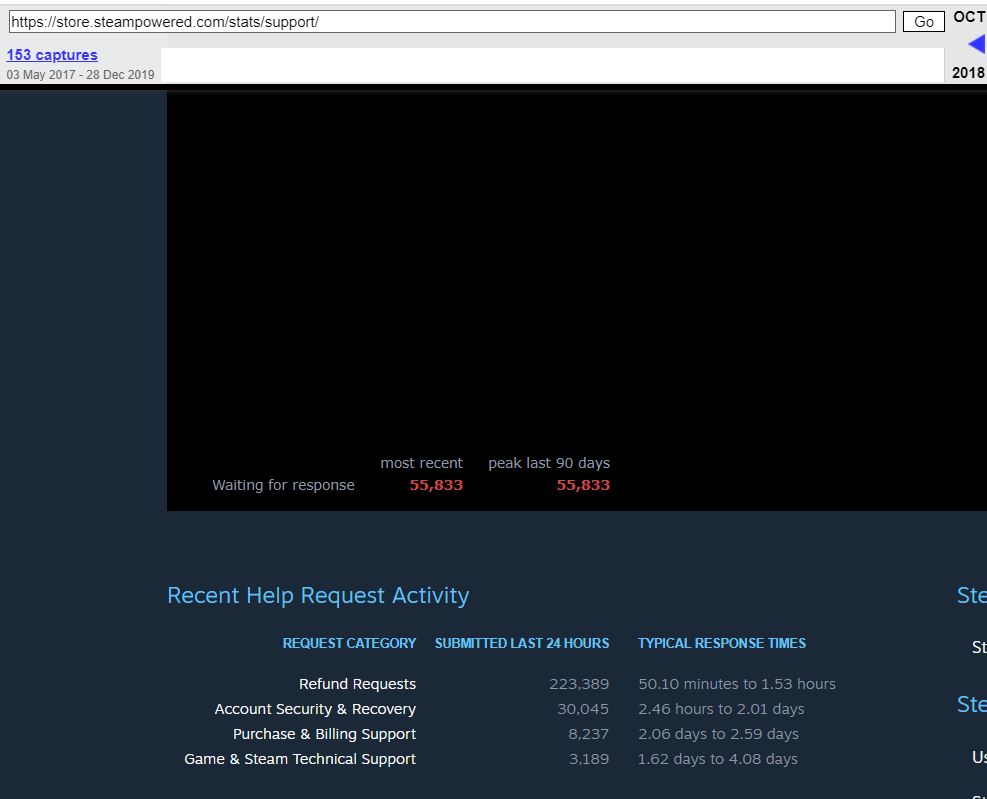Image resolution: width=987 pixels, height=799 pixels.
Task: Click '2.06 days to 2.59 days'
Action: pyautogui.click(x=718, y=734)
